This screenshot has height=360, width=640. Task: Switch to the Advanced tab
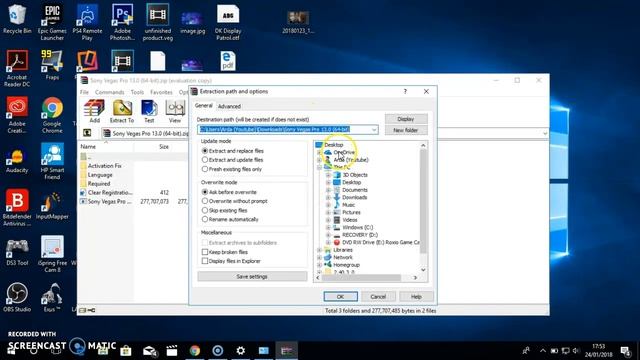click(229, 106)
